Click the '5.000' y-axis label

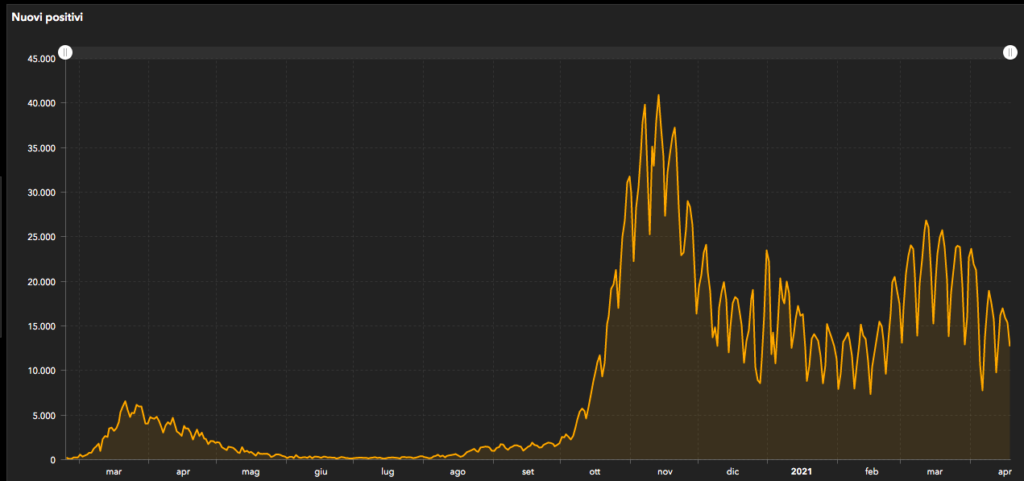(x=44, y=416)
